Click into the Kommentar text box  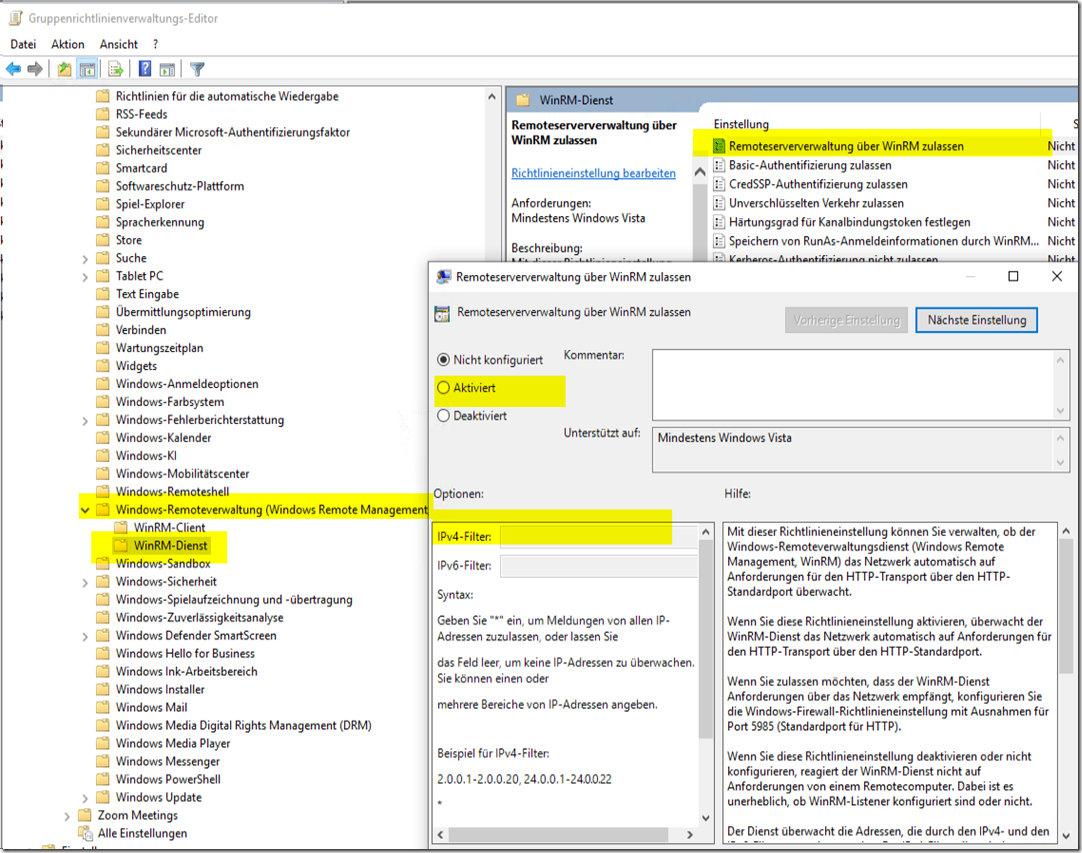coord(853,384)
